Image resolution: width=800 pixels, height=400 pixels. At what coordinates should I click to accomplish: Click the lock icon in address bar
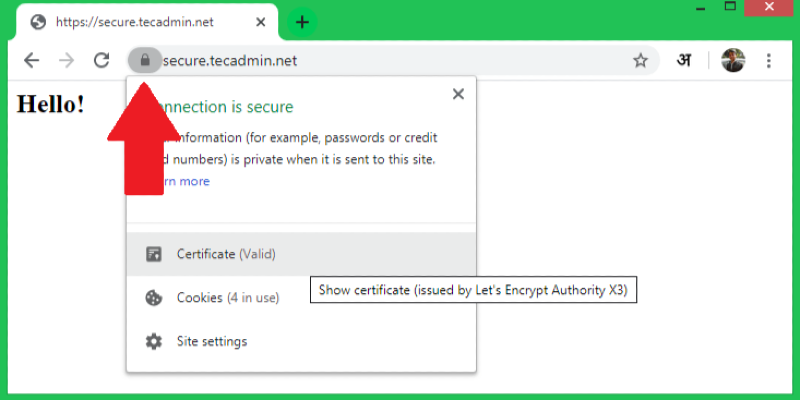[x=145, y=60]
